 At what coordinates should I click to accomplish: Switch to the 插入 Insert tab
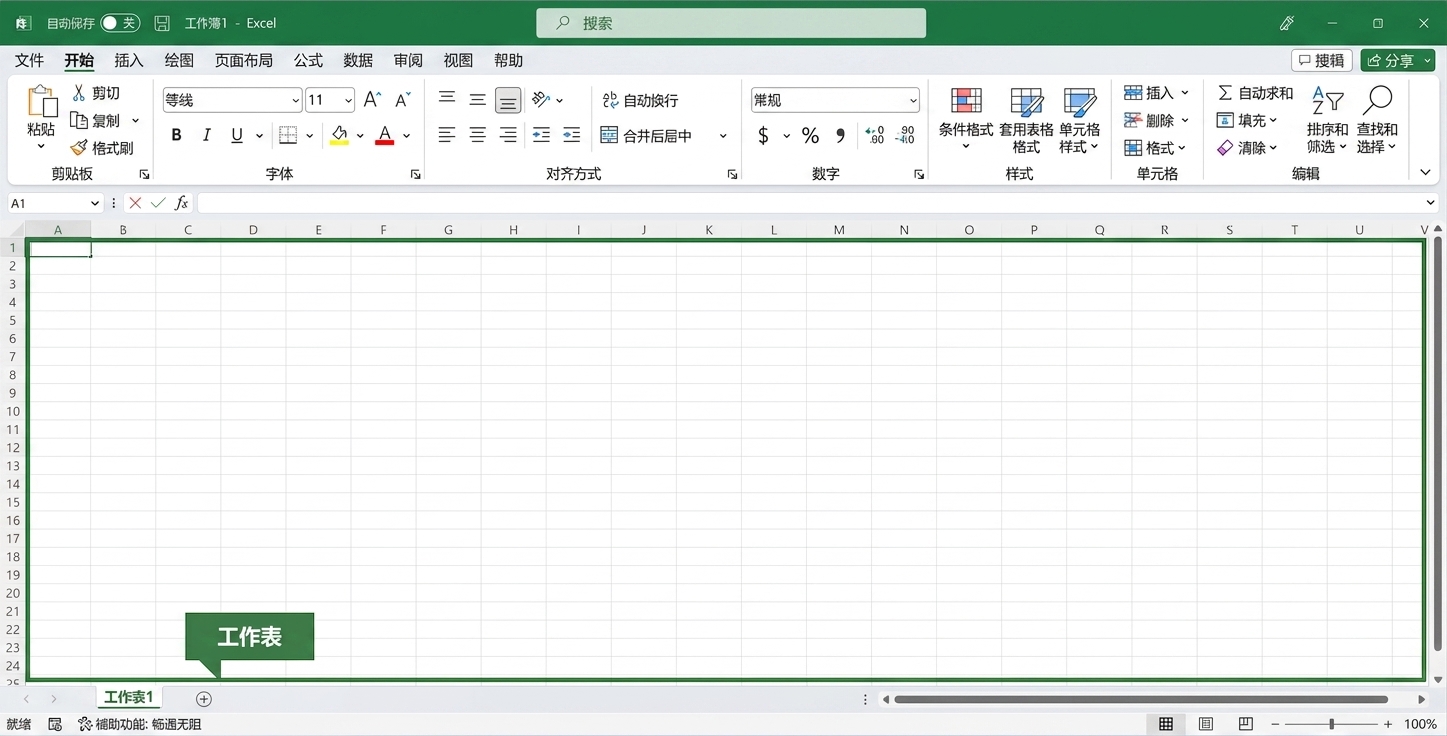(x=129, y=61)
